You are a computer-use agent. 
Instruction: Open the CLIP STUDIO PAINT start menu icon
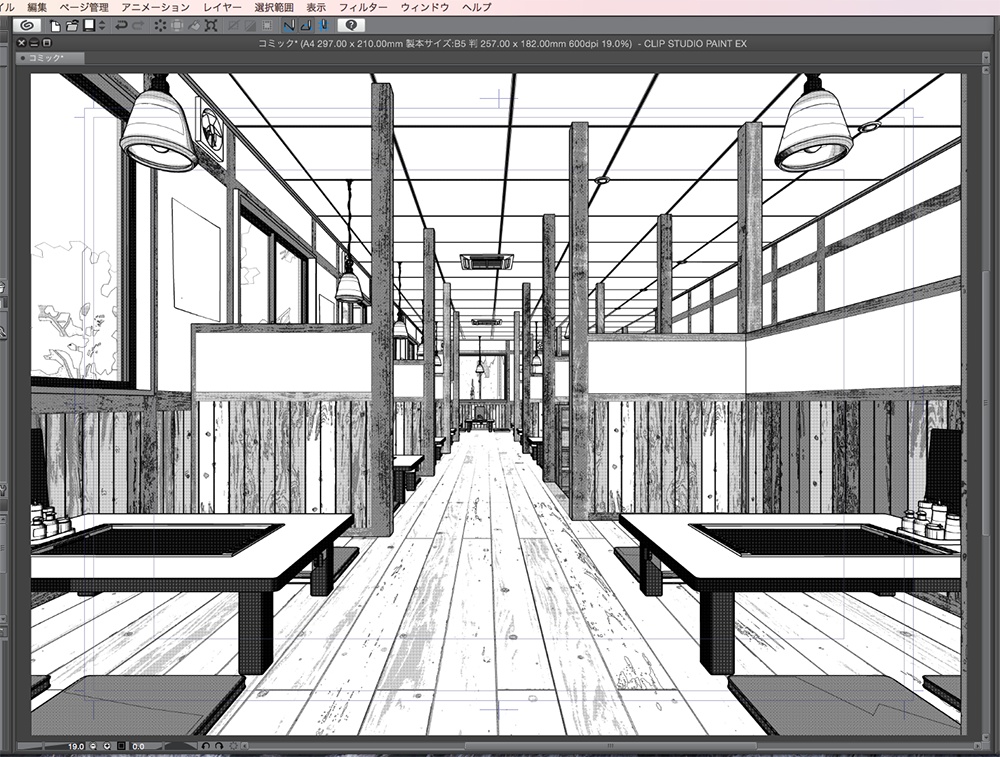28,25
